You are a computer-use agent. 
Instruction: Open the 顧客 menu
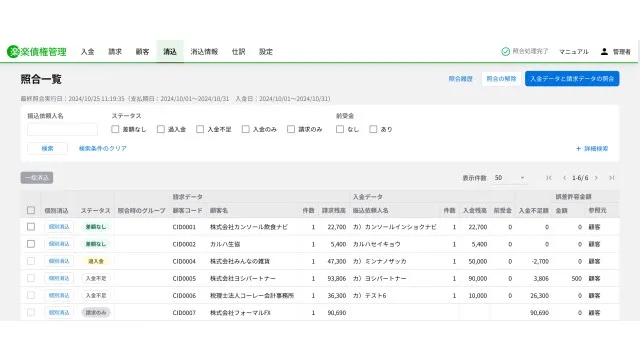coord(142,51)
